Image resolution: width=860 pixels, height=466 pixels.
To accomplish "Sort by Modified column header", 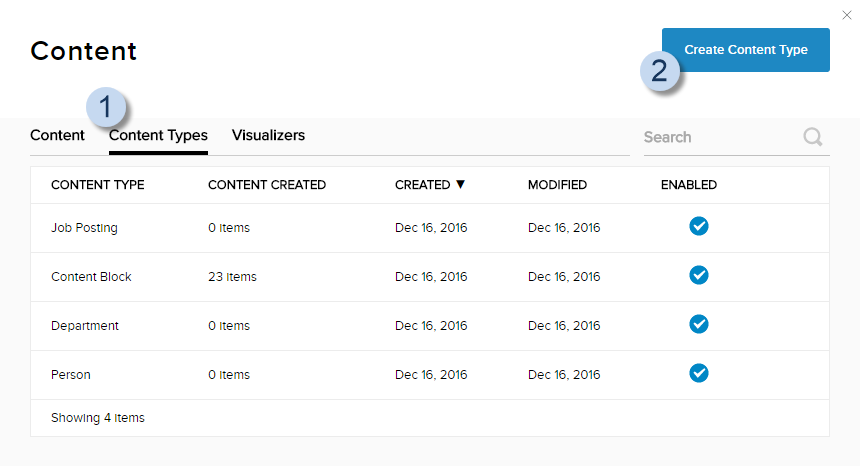I will [x=557, y=185].
